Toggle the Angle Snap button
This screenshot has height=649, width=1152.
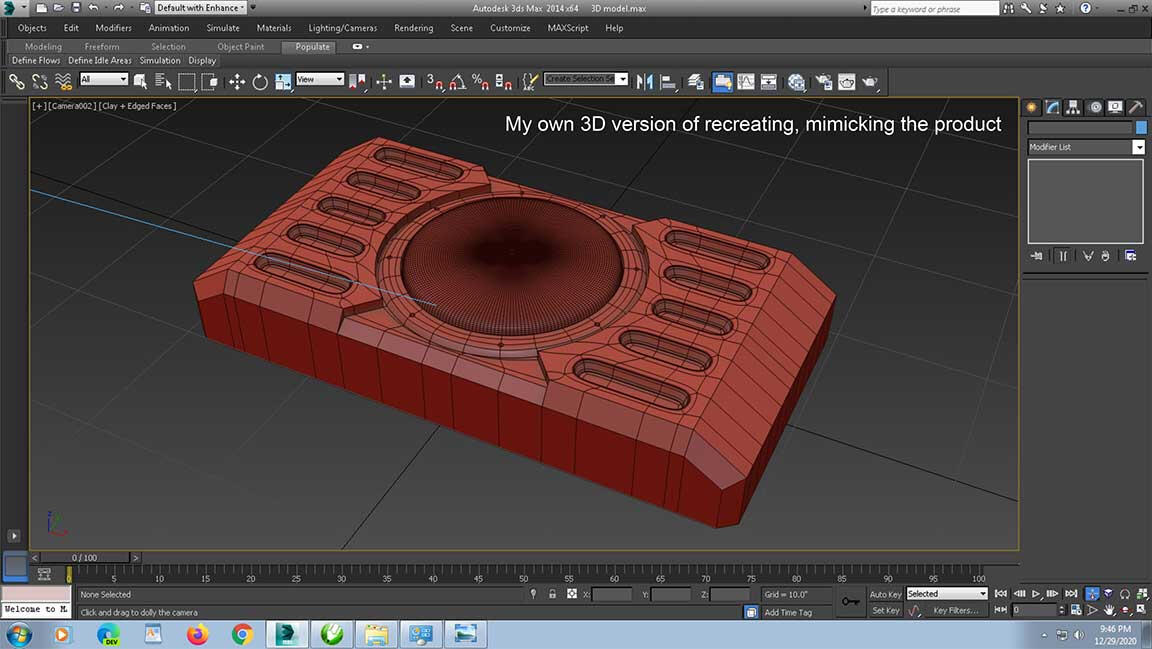pos(457,82)
